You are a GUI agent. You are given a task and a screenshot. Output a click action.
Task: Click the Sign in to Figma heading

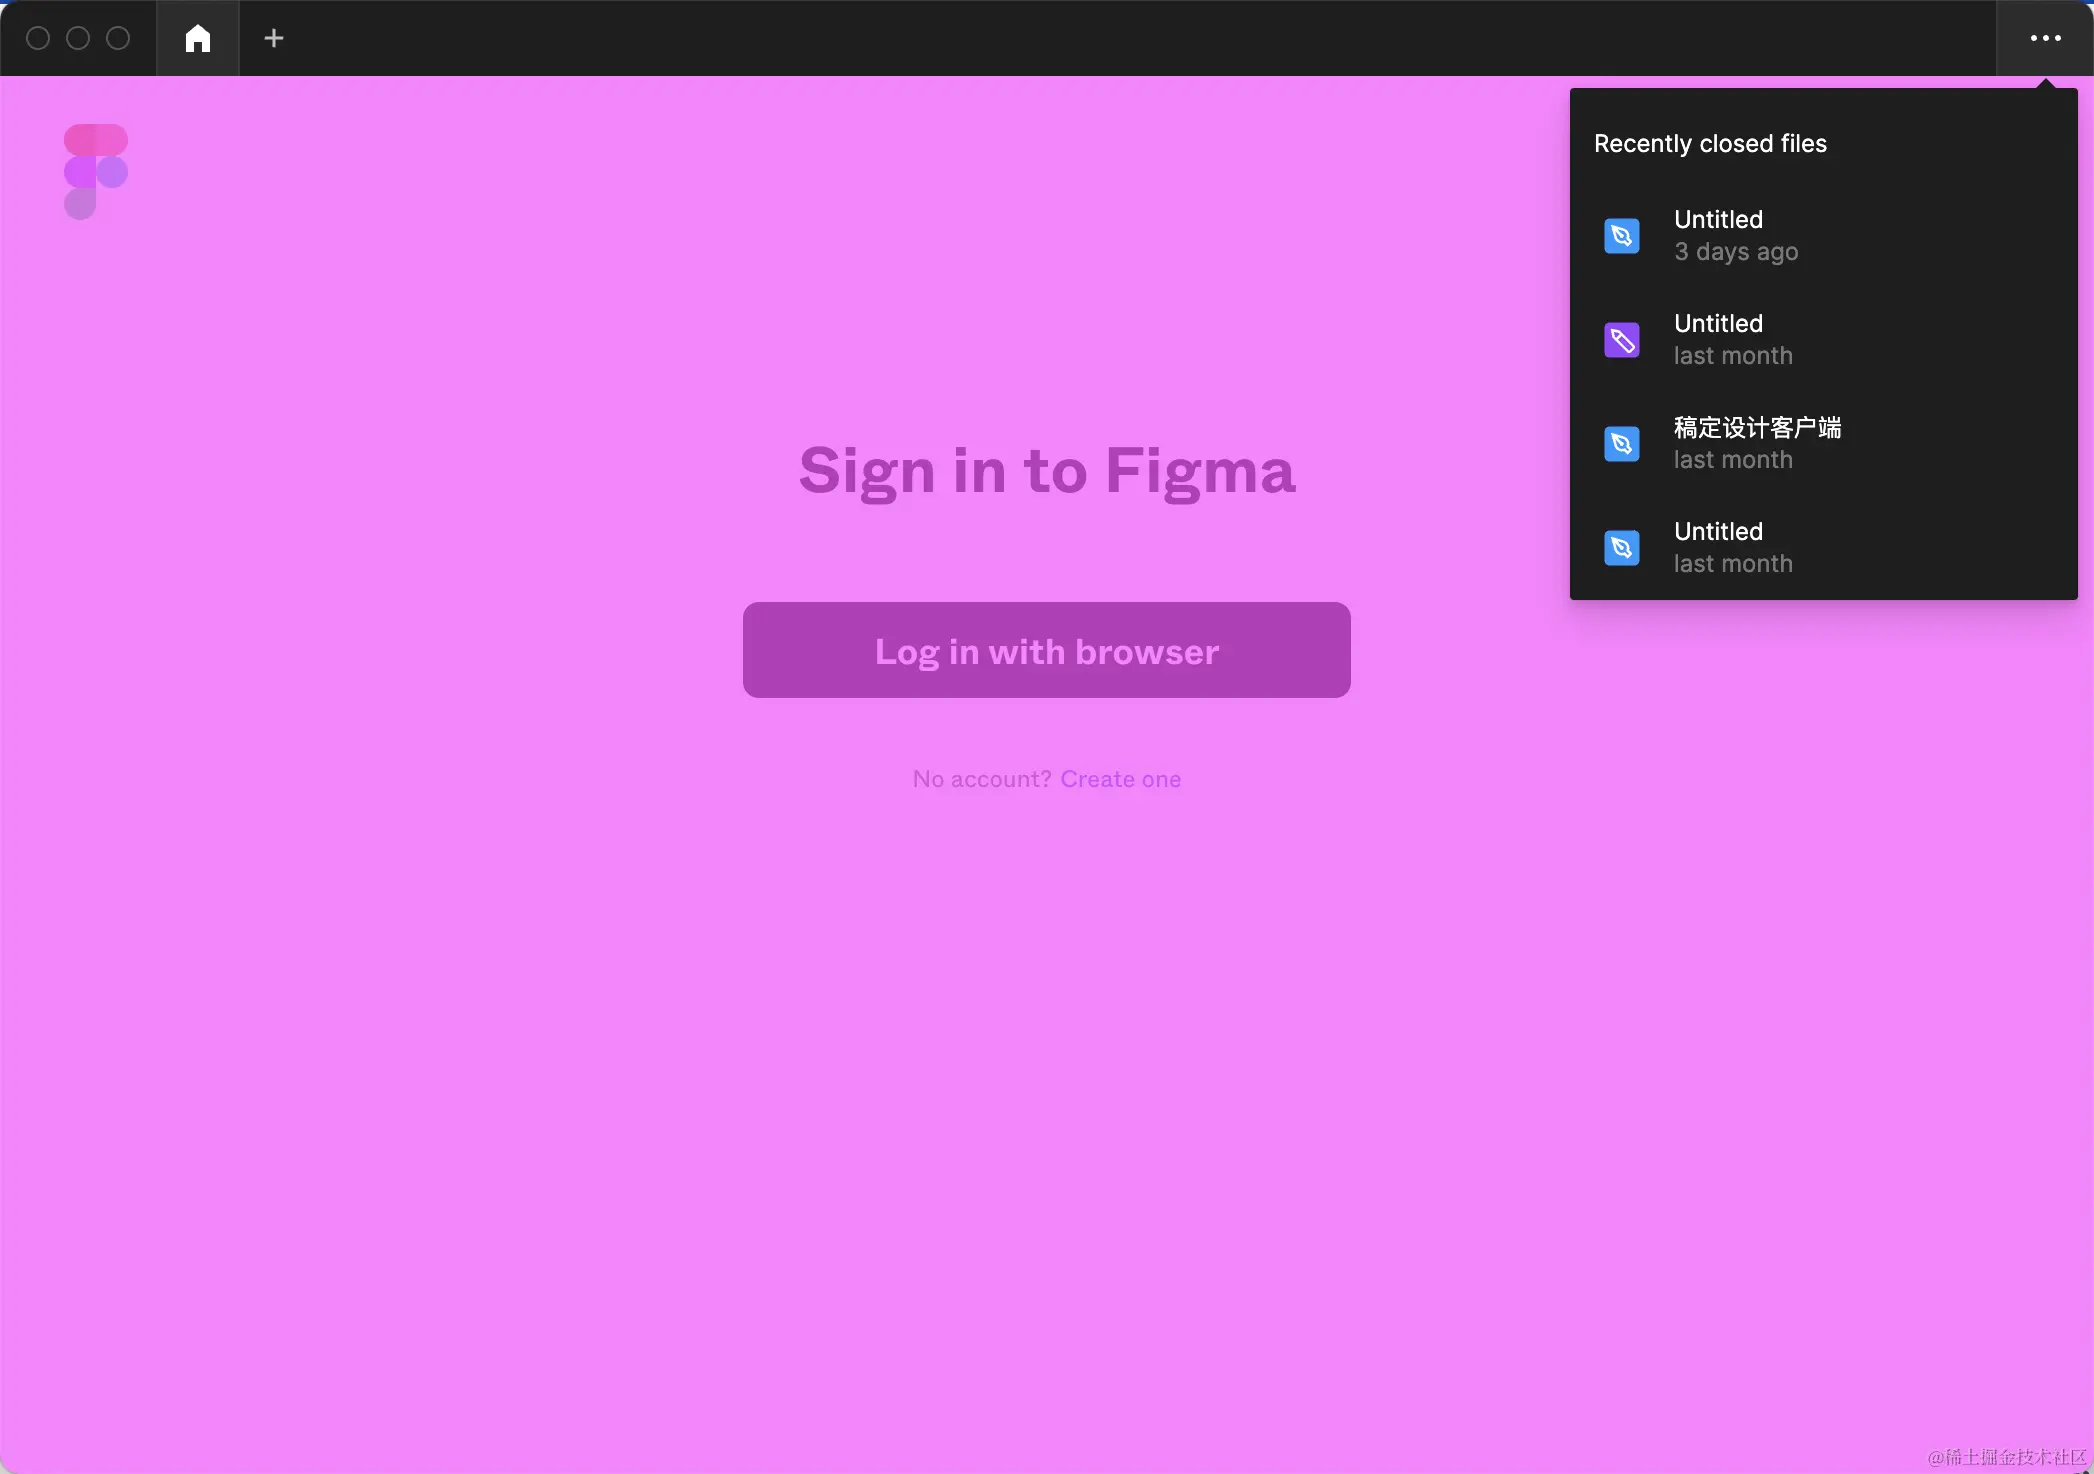pos(1046,470)
